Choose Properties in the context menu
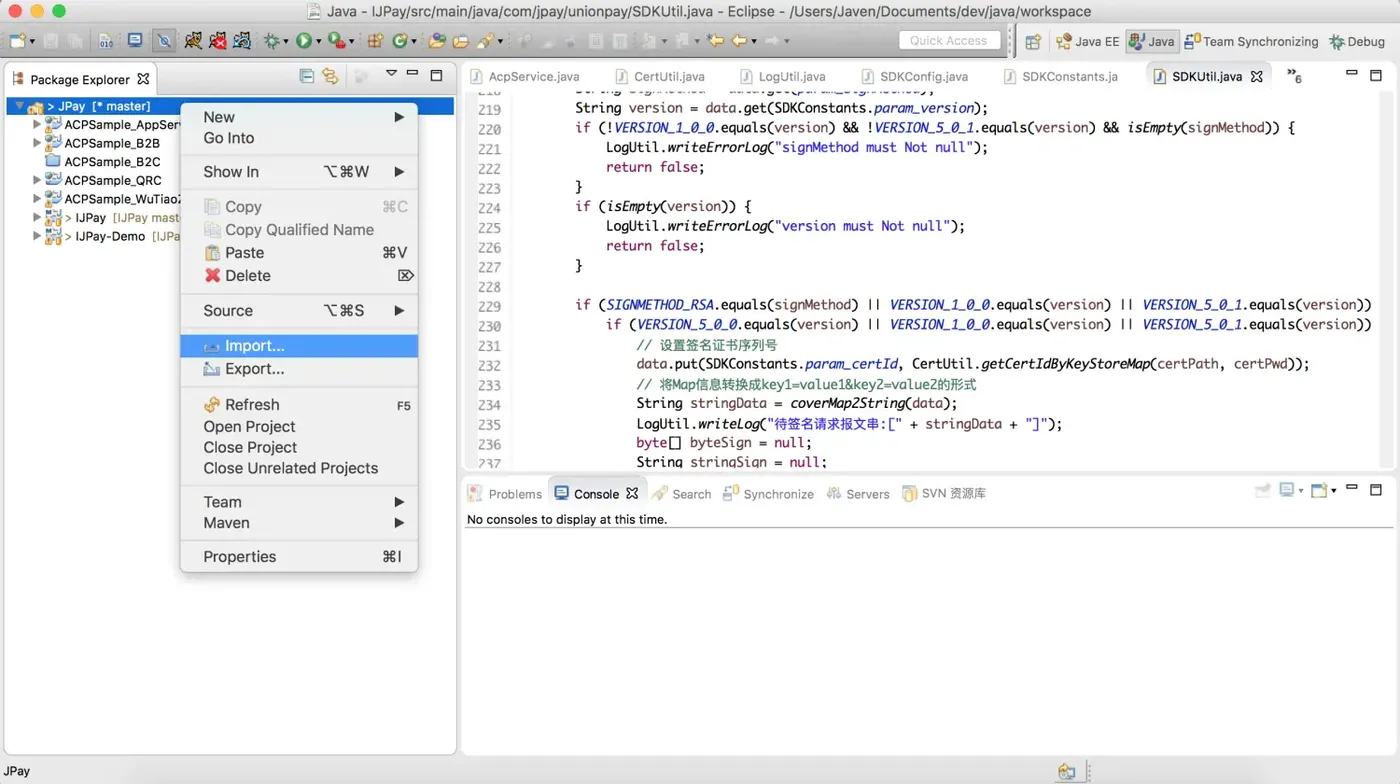This screenshot has height=784, width=1400. pyautogui.click(x=239, y=557)
